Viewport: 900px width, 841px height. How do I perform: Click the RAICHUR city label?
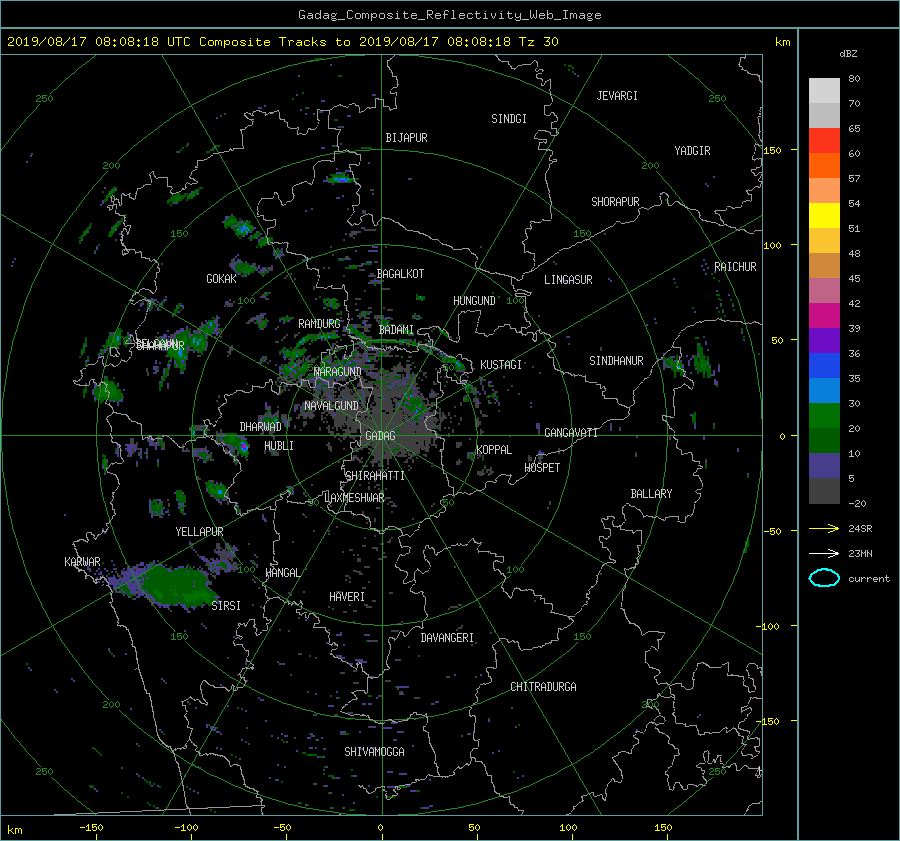coord(735,267)
